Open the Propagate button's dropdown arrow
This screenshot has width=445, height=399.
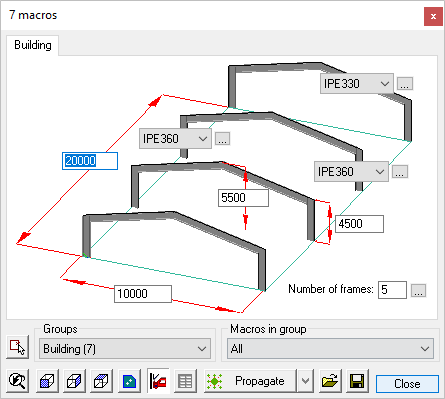pos(305,381)
